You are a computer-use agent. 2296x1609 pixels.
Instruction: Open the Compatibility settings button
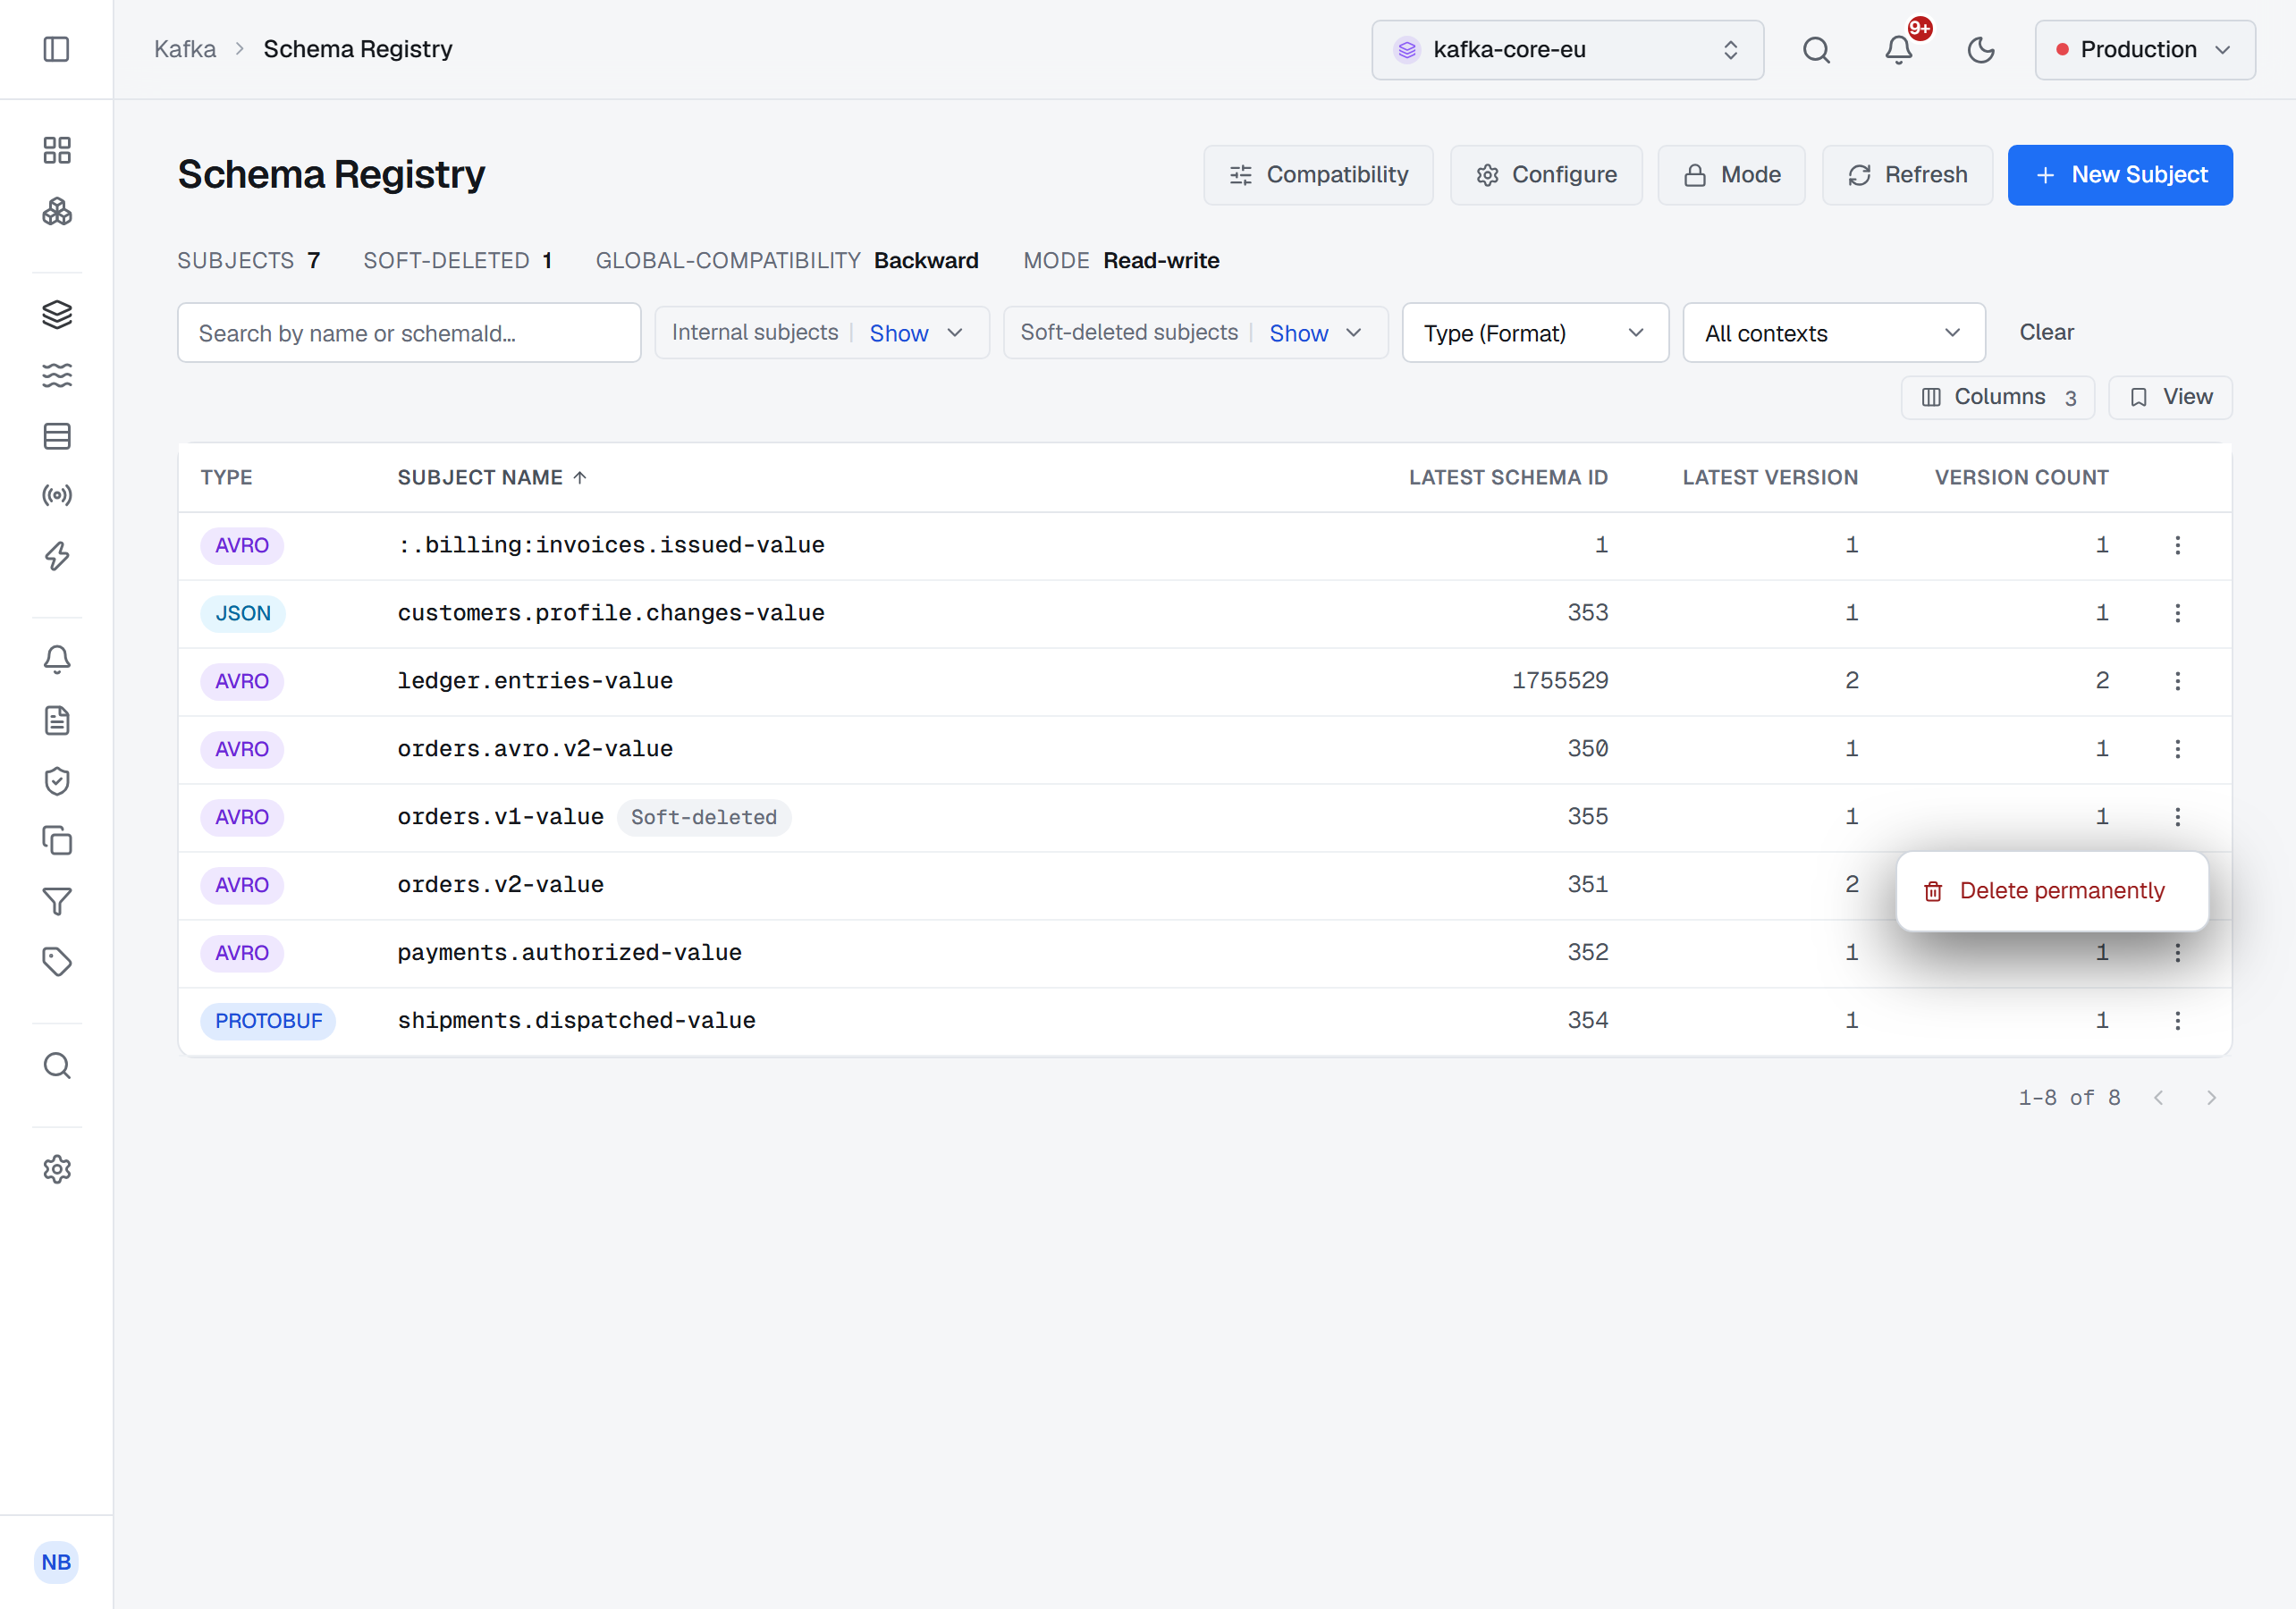(1318, 175)
